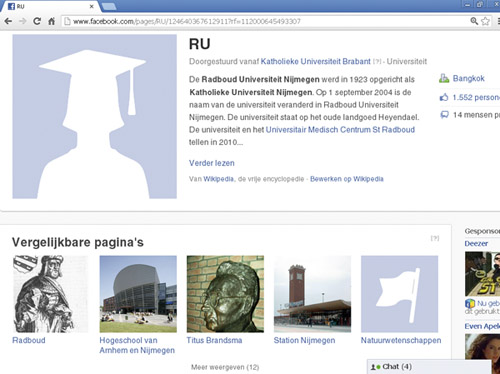Open the Titus Brandsma bust thumbnail
500x374 pixels.
coord(225,294)
